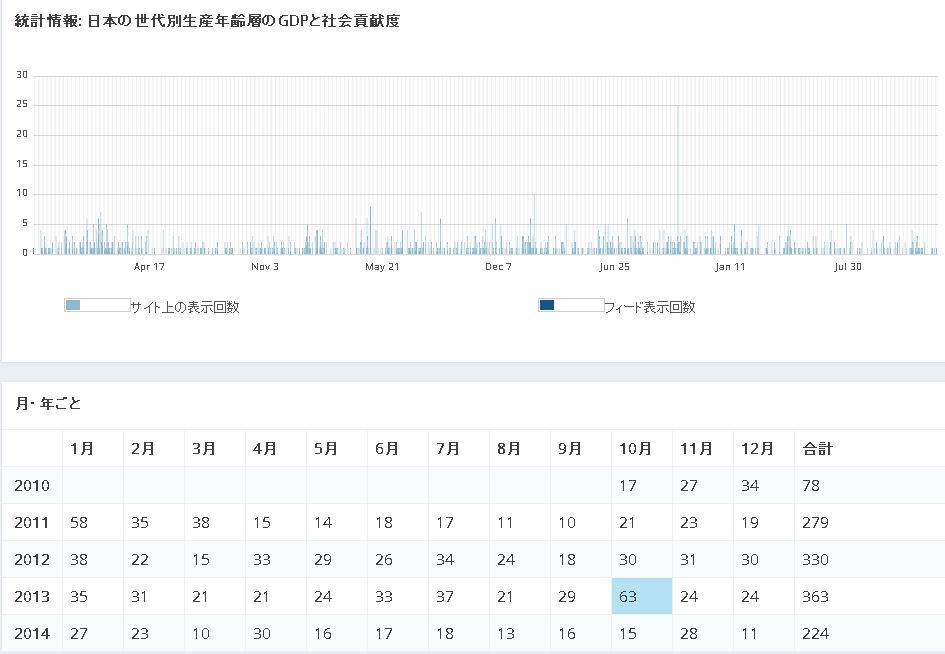This screenshot has height=654, width=945.
Task: Click the 279 total for 2011
Action: (x=815, y=522)
